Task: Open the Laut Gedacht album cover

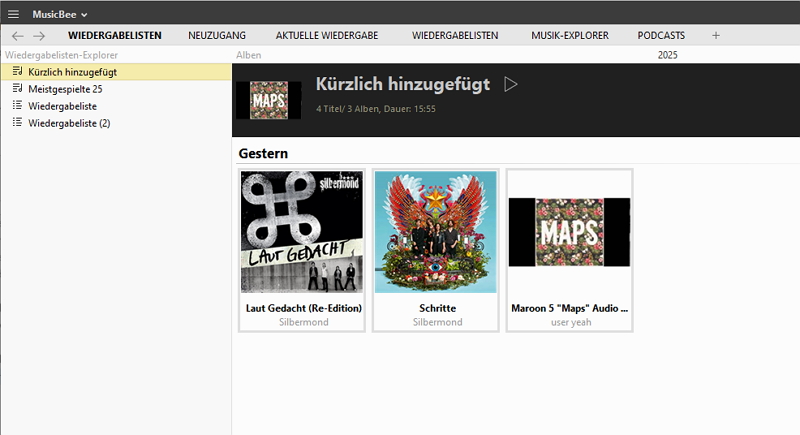Action: pyautogui.click(x=302, y=232)
